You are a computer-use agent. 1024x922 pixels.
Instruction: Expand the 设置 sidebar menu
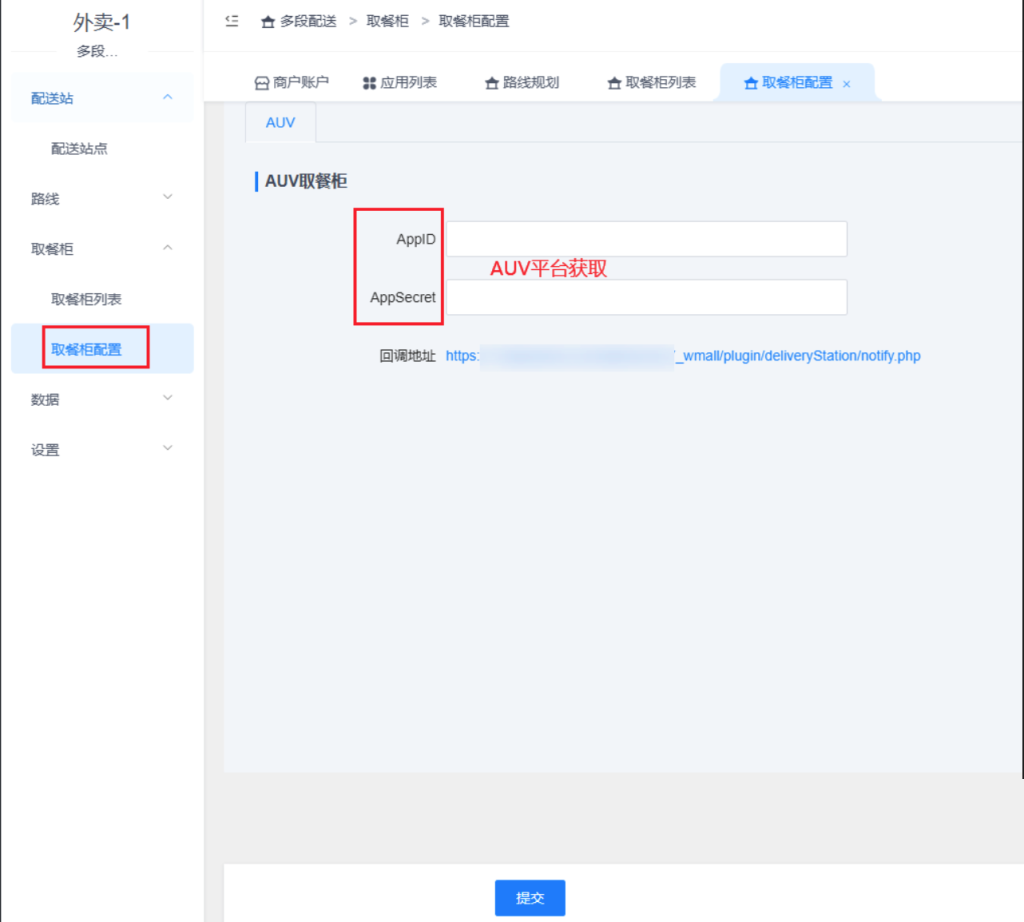coord(167,448)
